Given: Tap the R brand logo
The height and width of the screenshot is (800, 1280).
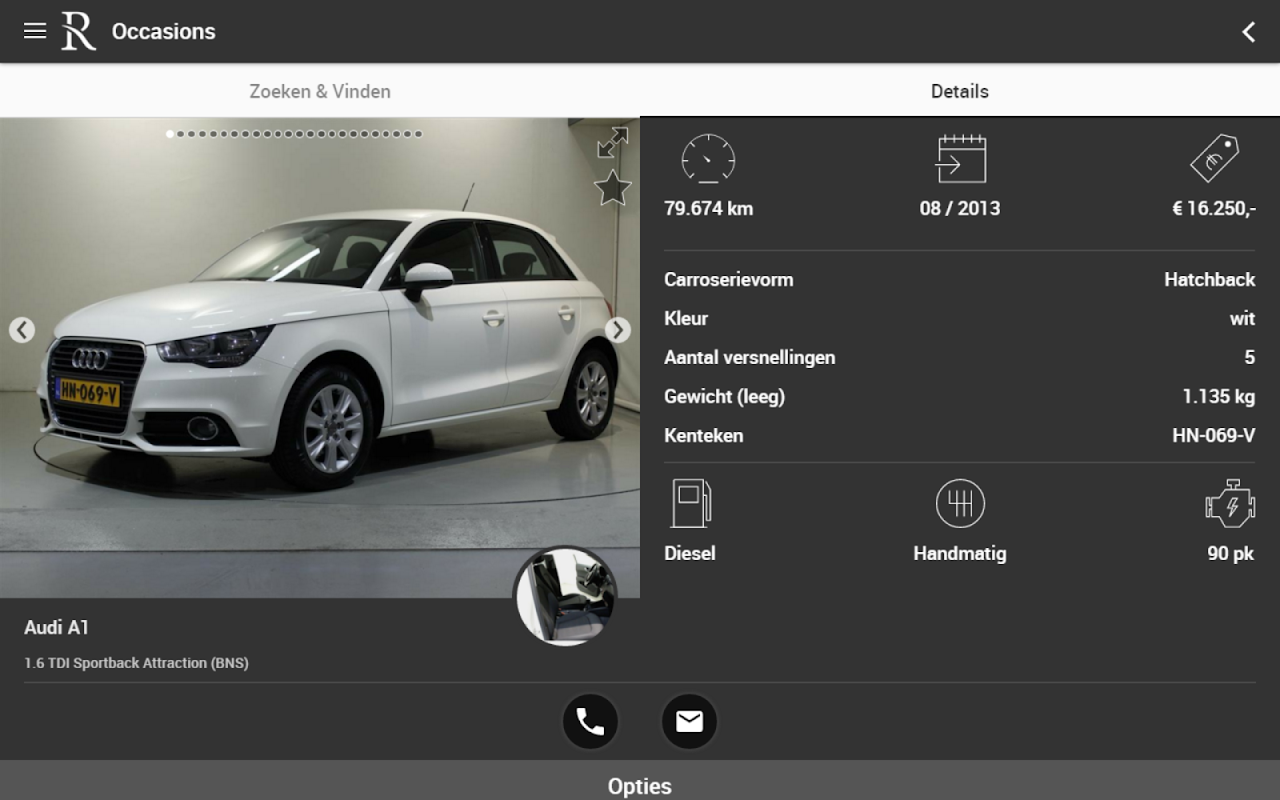Looking at the screenshot, I should [x=78, y=31].
